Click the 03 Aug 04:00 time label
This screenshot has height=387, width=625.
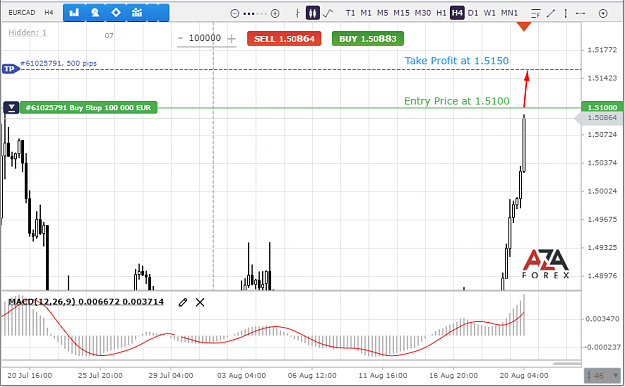tap(241, 376)
